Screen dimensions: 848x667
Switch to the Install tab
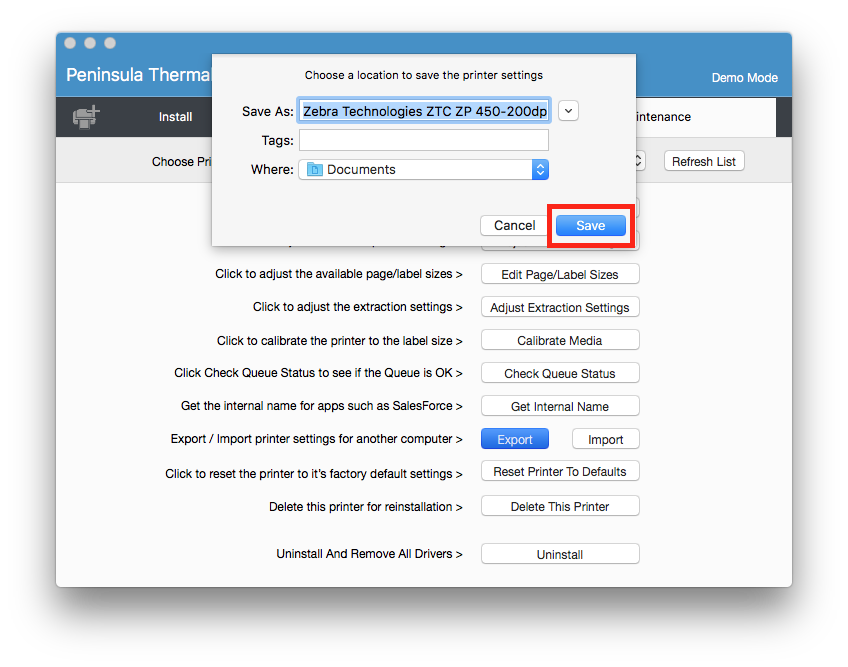[x=175, y=117]
